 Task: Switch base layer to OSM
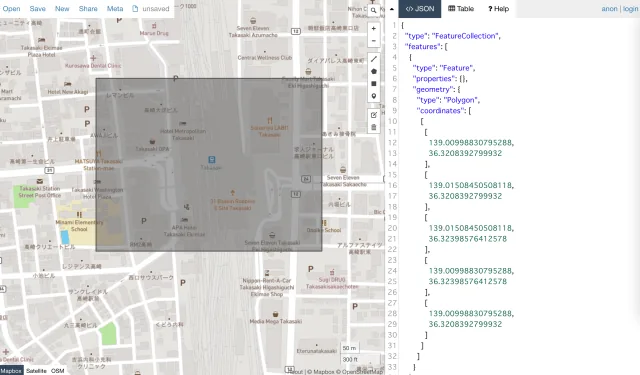tap(58, 371)
